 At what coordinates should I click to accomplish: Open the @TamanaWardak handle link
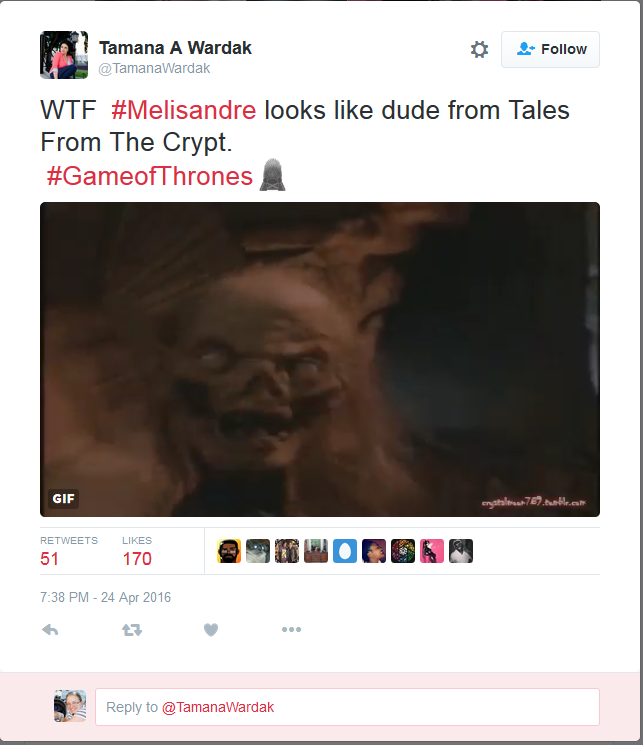pyautogui.click(x=154, y=68)
